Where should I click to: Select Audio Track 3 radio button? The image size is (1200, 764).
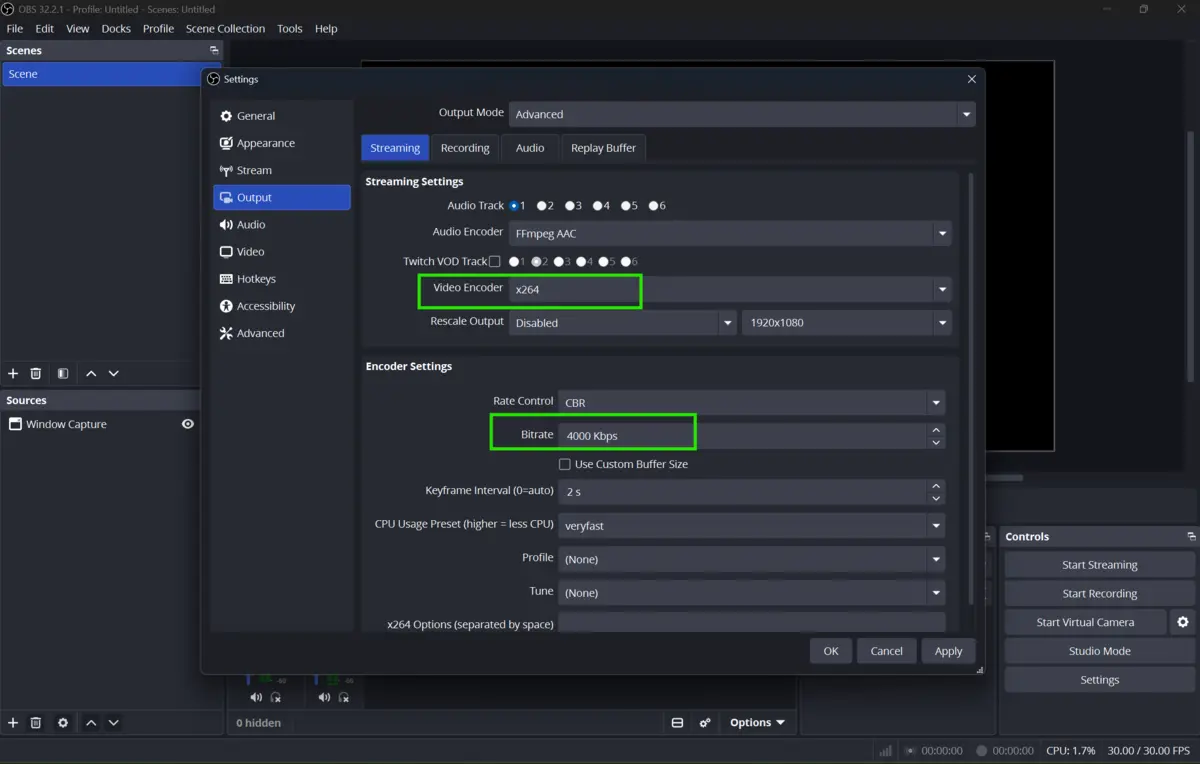coord(570,206)
